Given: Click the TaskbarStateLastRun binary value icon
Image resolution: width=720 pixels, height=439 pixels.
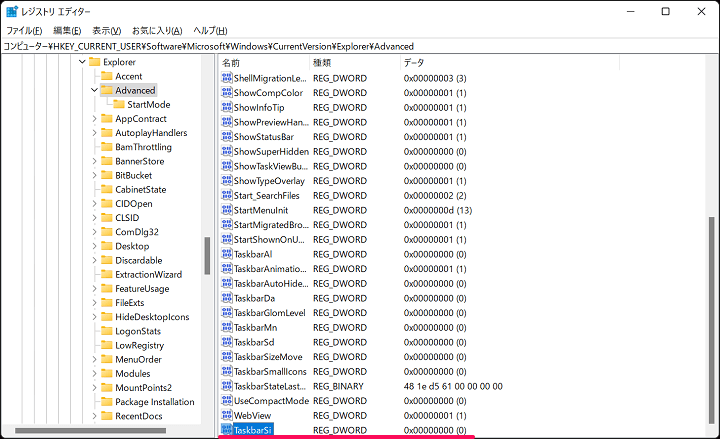Looking at the screenshot, I should tap(226, 386).
